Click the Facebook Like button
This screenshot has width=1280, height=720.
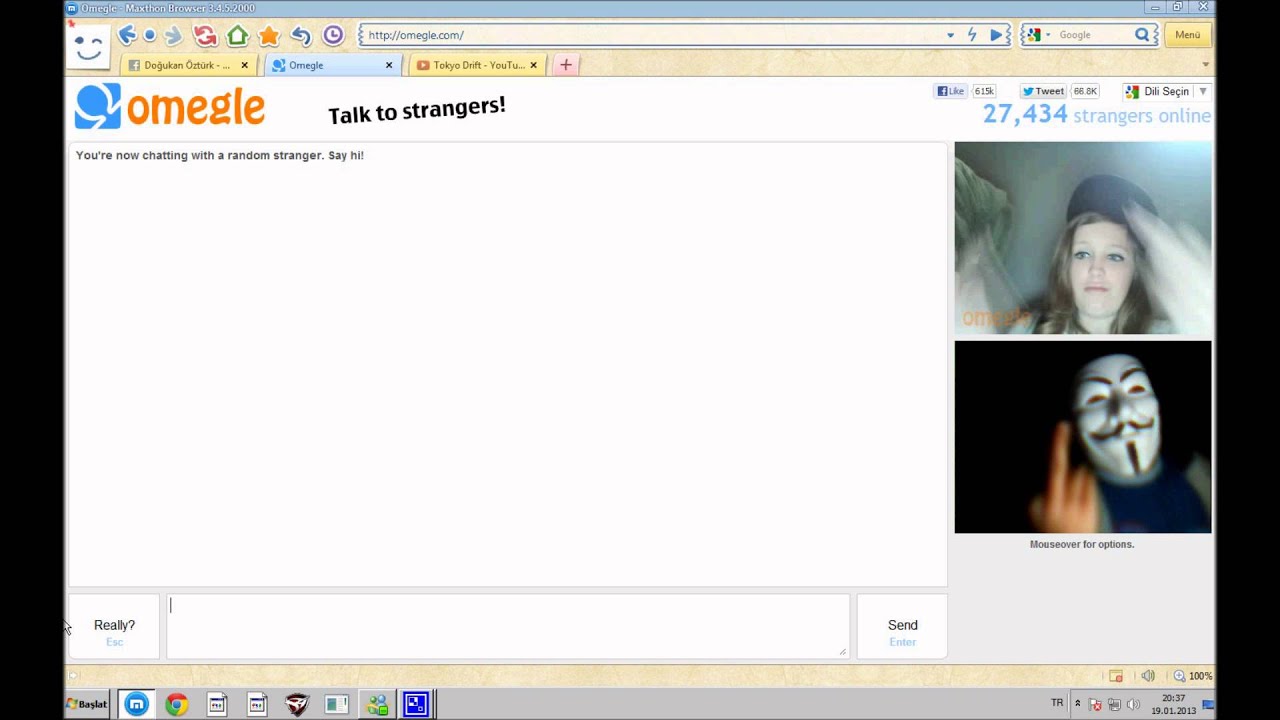pyautogui.click(x=950, y=91)
